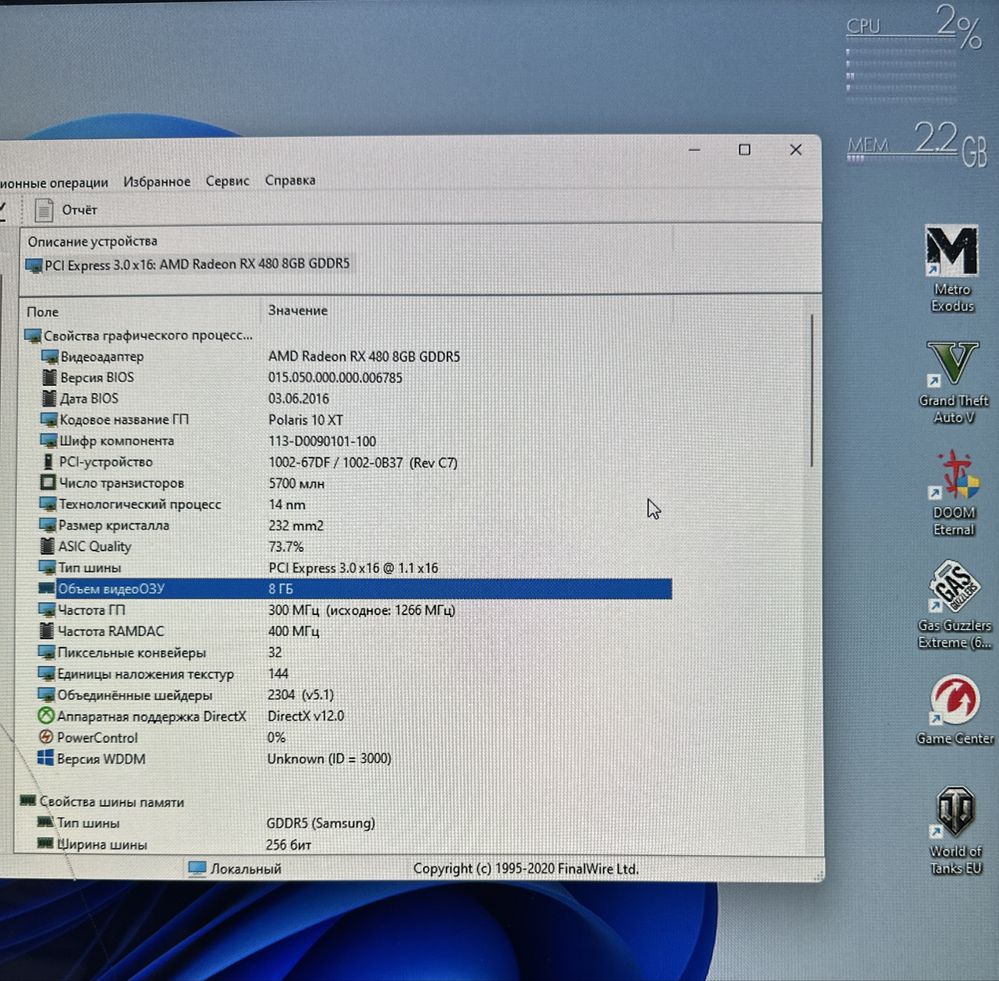Click the PowerControl icon
This screenshot has height=981, width=999.
46,737
